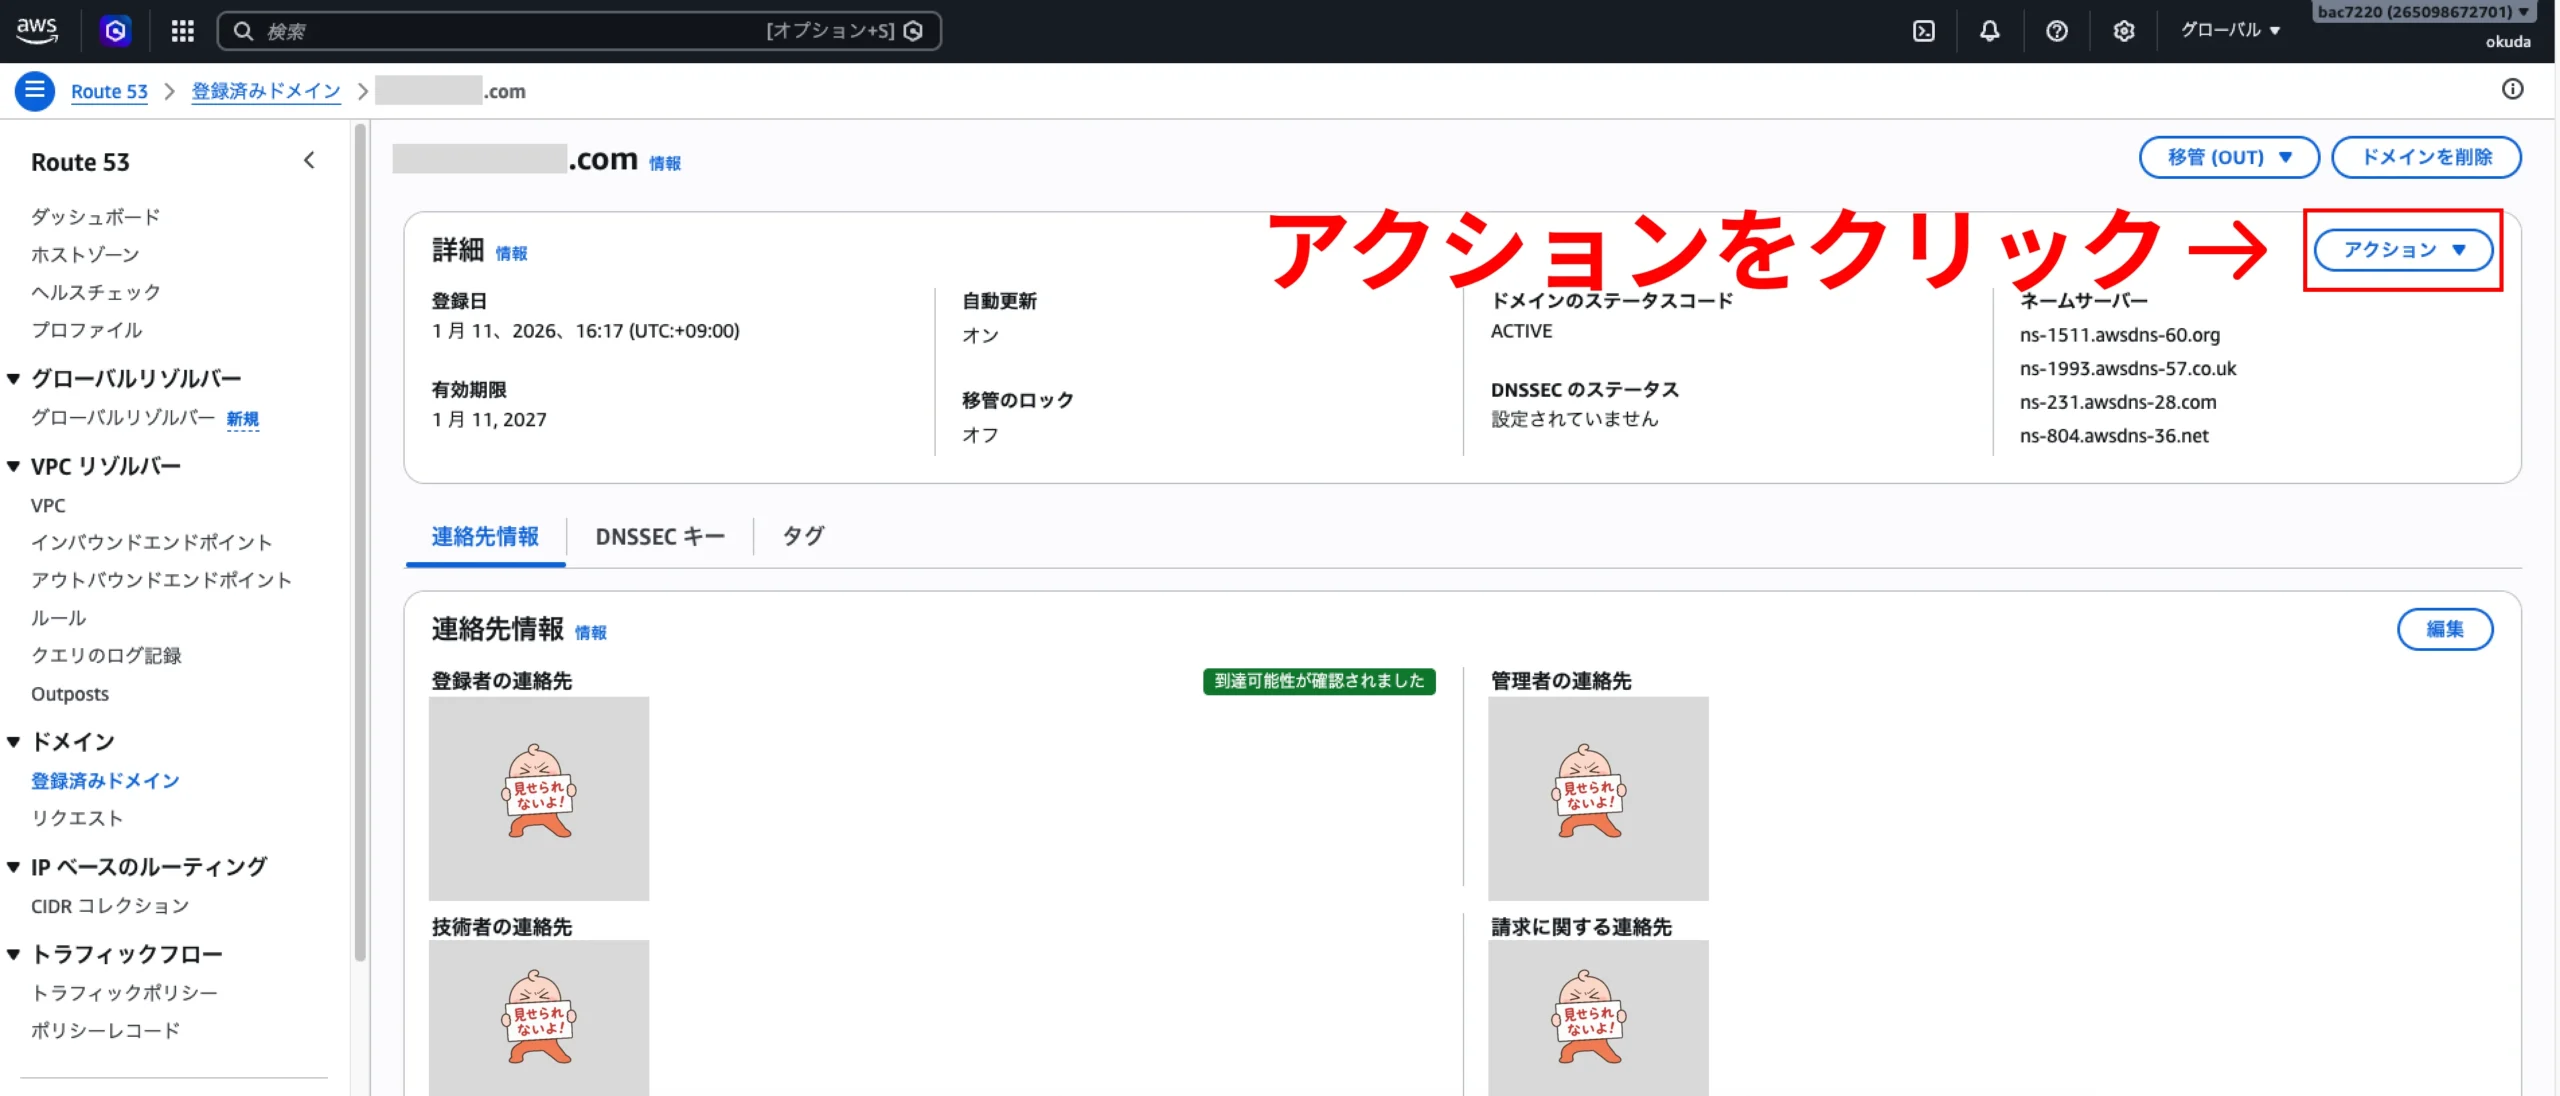The height and width of the screenshot is (1096, 2560).
Task: Collapse the グローバルリゾルバー sidebar section
Action: pyautogui.click(x=14, y=379)
